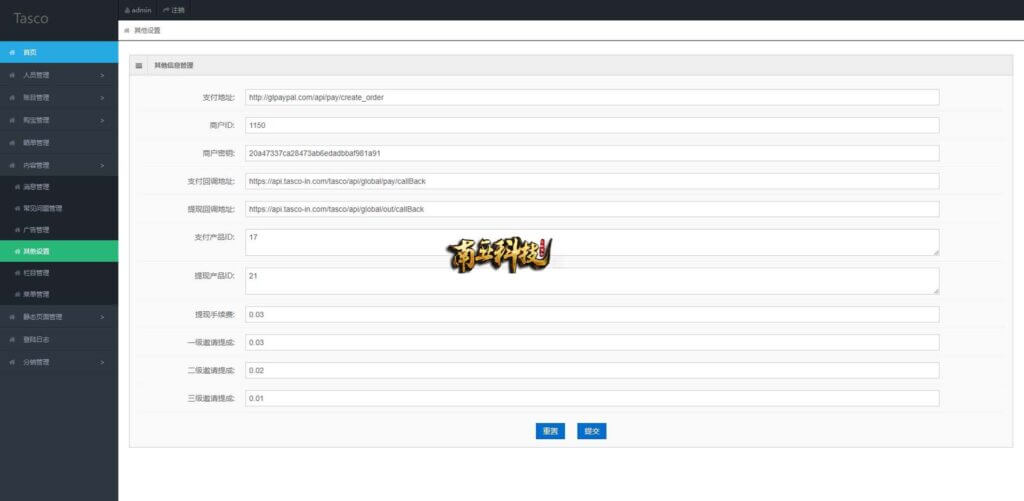Open 分销管理 menu in sidebar

tap(59, 362)
